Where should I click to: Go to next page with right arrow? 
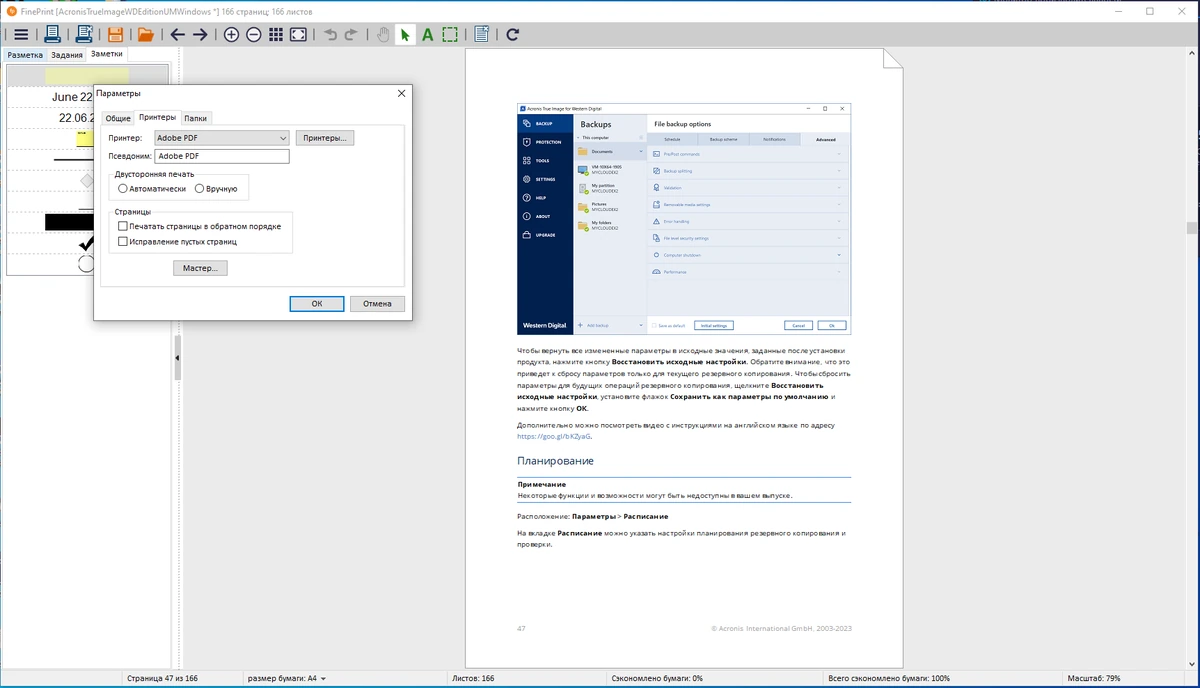tap(200, 34)
